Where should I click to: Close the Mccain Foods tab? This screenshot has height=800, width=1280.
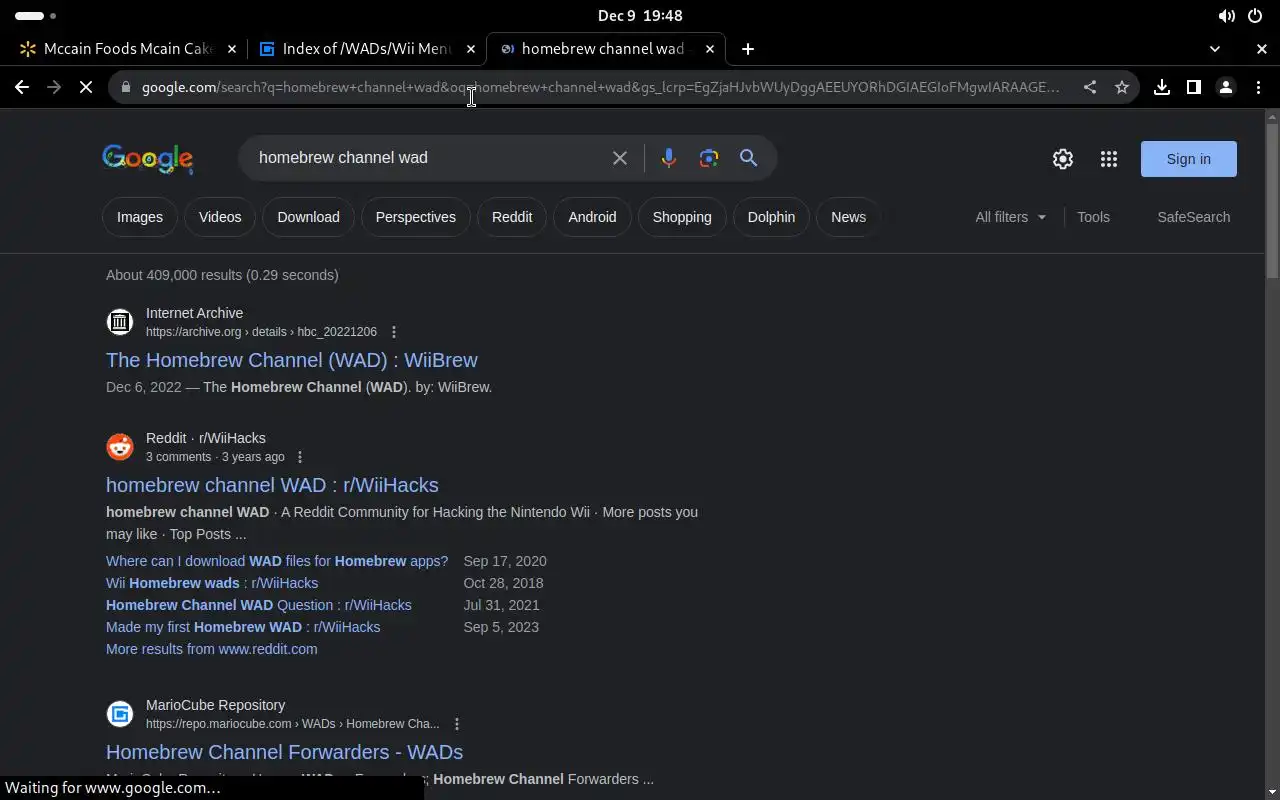point(232,49)
